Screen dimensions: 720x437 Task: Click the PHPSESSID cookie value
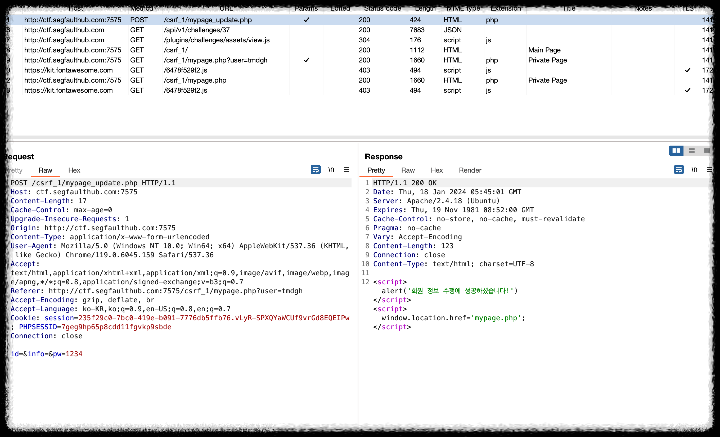[116, 327]
